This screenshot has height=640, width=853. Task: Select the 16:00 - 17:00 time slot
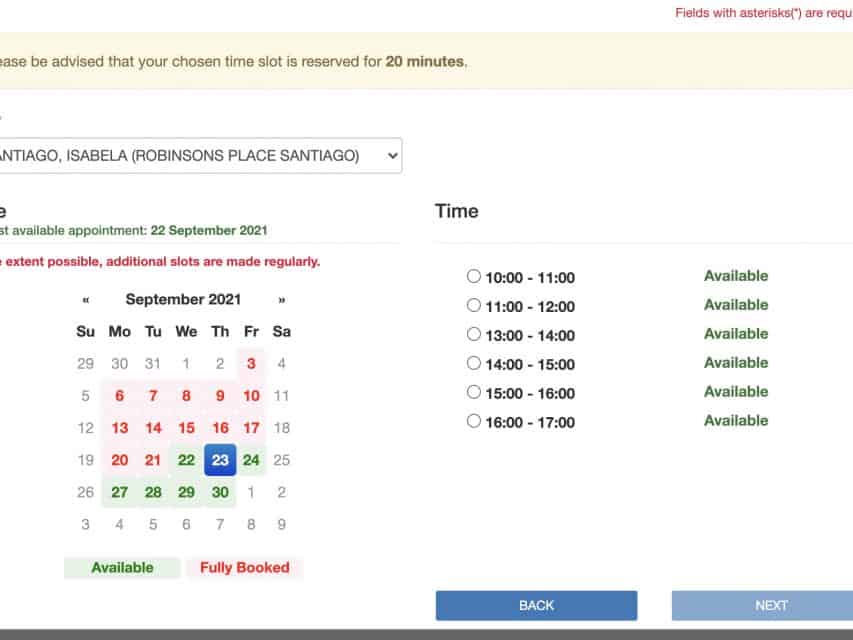(x=474, y=422)
